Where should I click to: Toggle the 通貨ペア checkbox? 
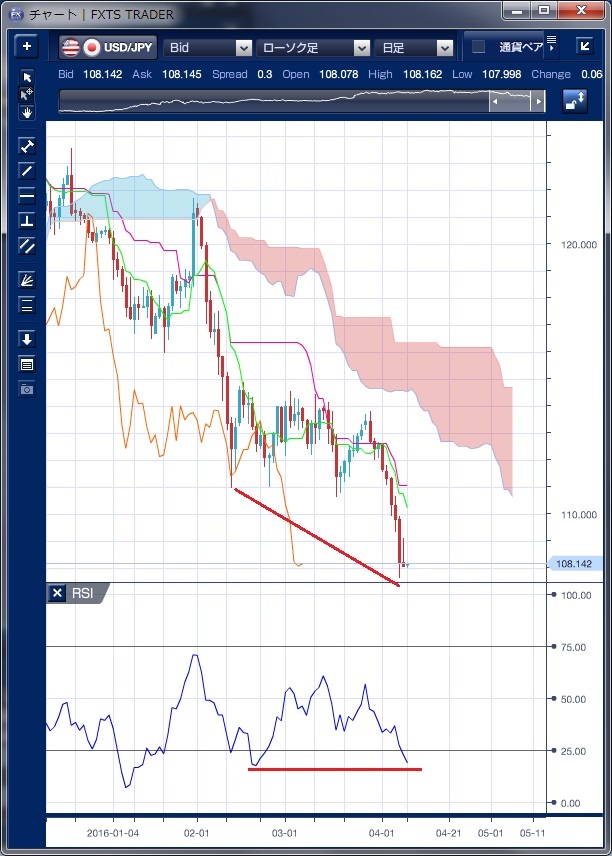(479, 47)
